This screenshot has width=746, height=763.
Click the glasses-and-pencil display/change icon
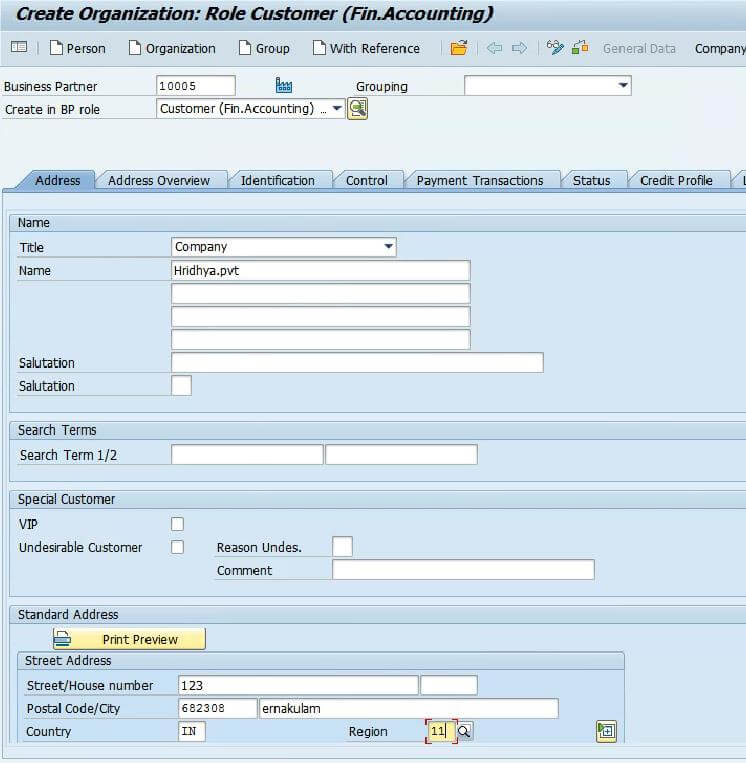click(555, 48)
